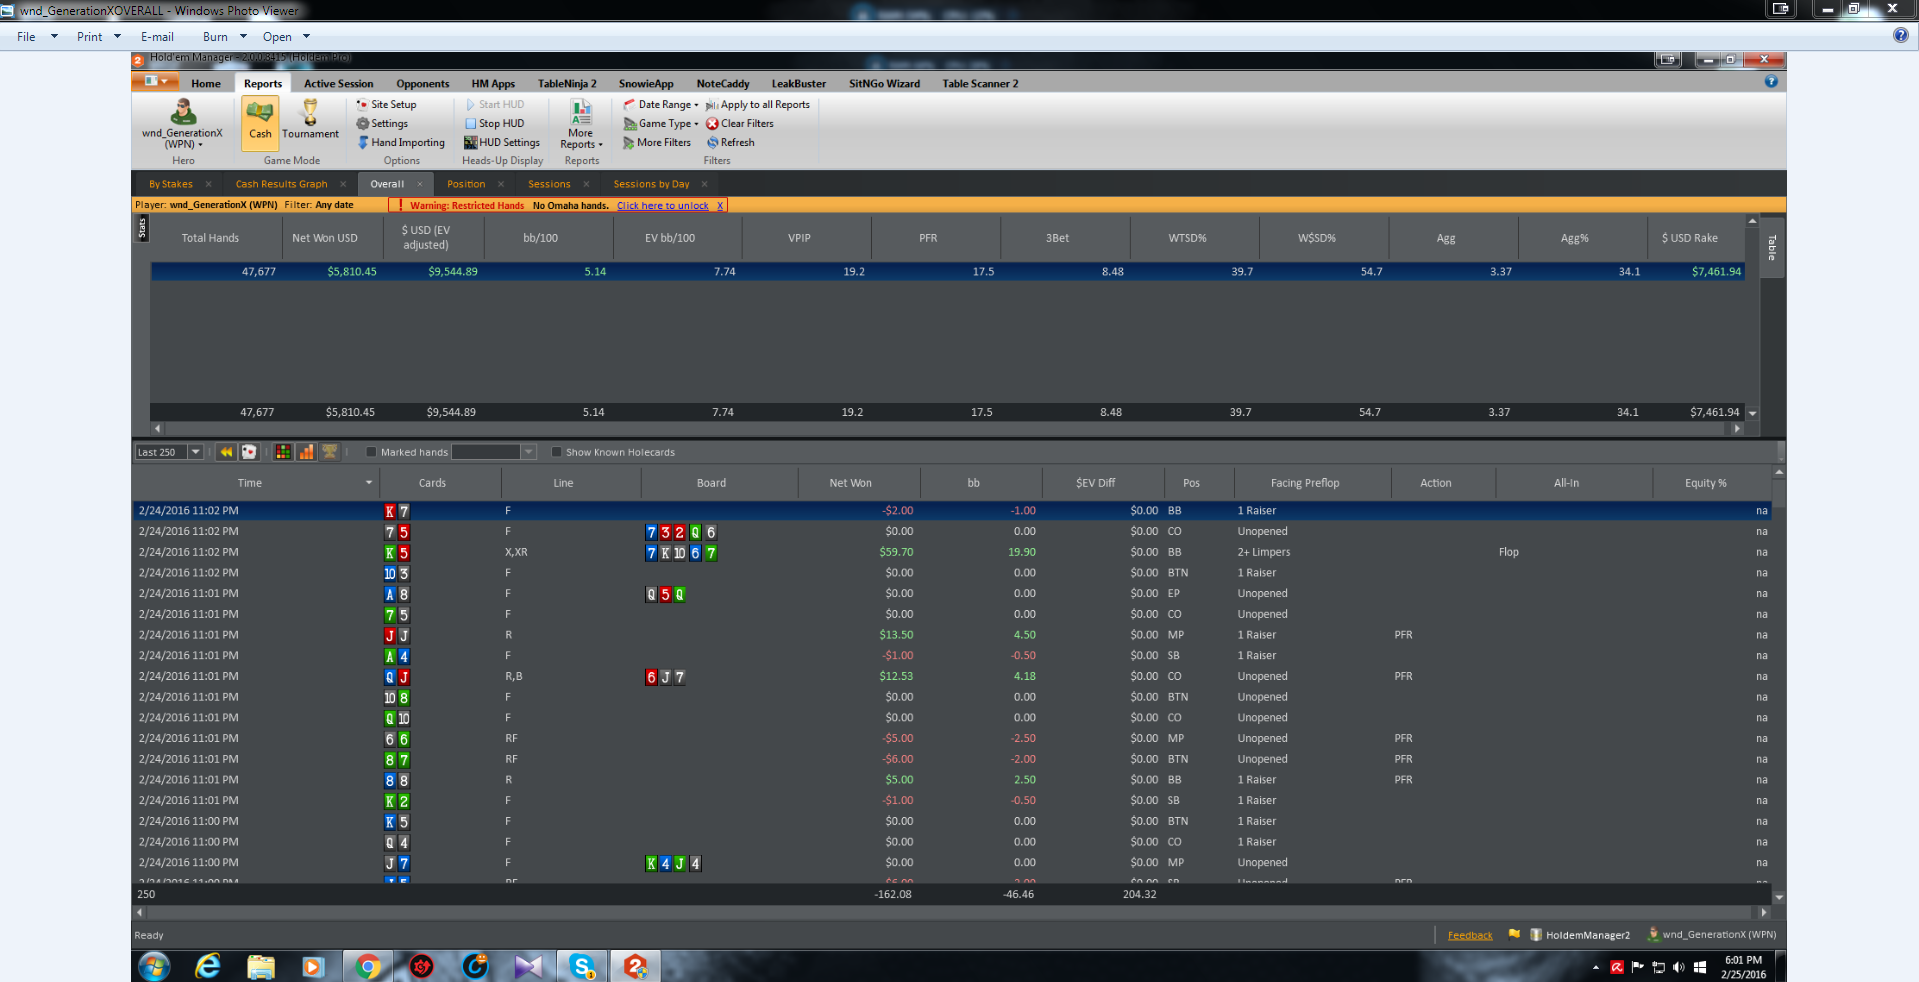Open the Settings gear option
This screenshot has height=982, width=1919.
coord(382,123)
